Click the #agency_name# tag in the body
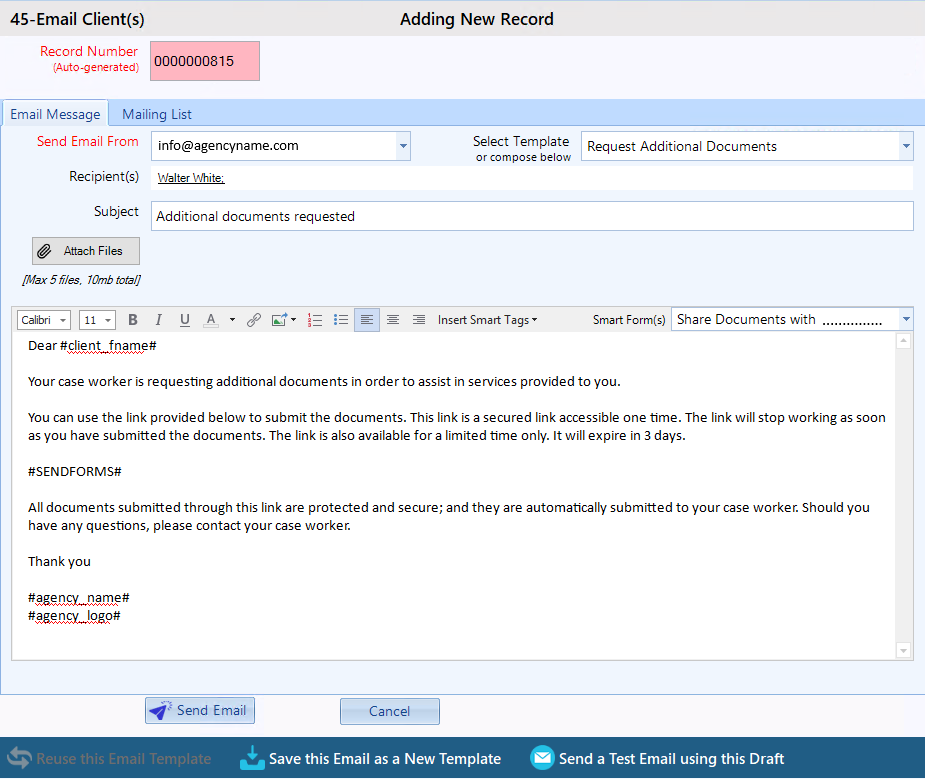Viewport: 925px width, 779px height. [78, 597]
